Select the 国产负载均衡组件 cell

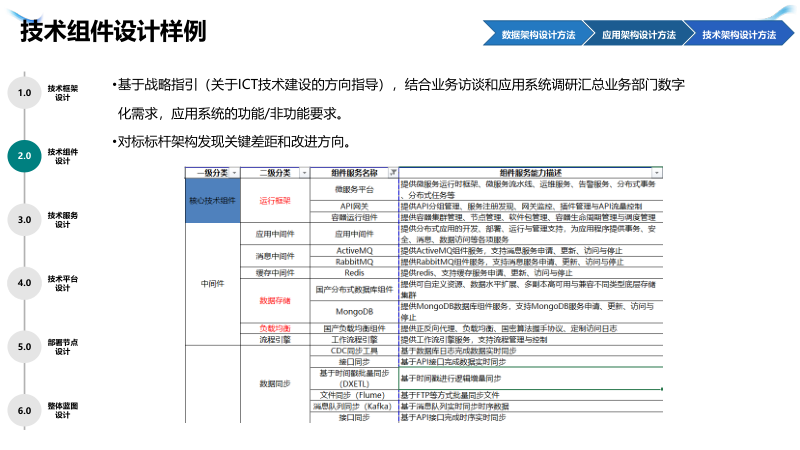[354, 329]
